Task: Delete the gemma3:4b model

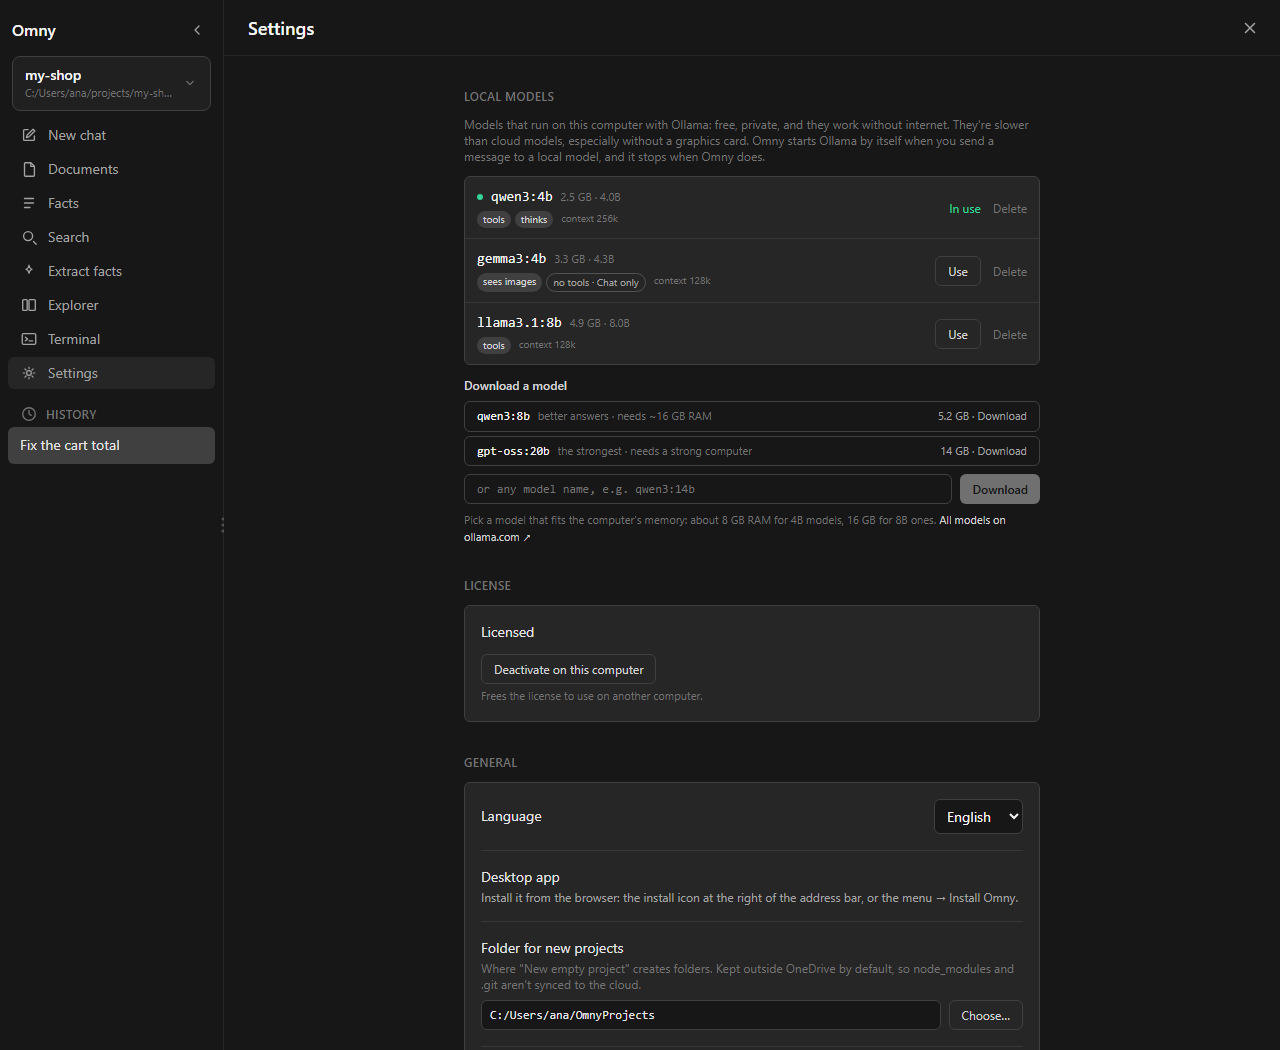Action: coord(1010,272)
